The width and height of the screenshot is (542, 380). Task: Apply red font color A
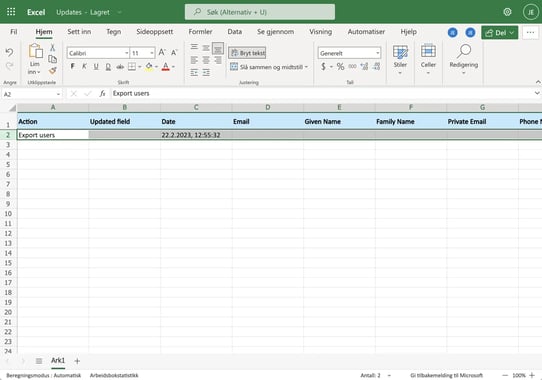coord(166,66)
